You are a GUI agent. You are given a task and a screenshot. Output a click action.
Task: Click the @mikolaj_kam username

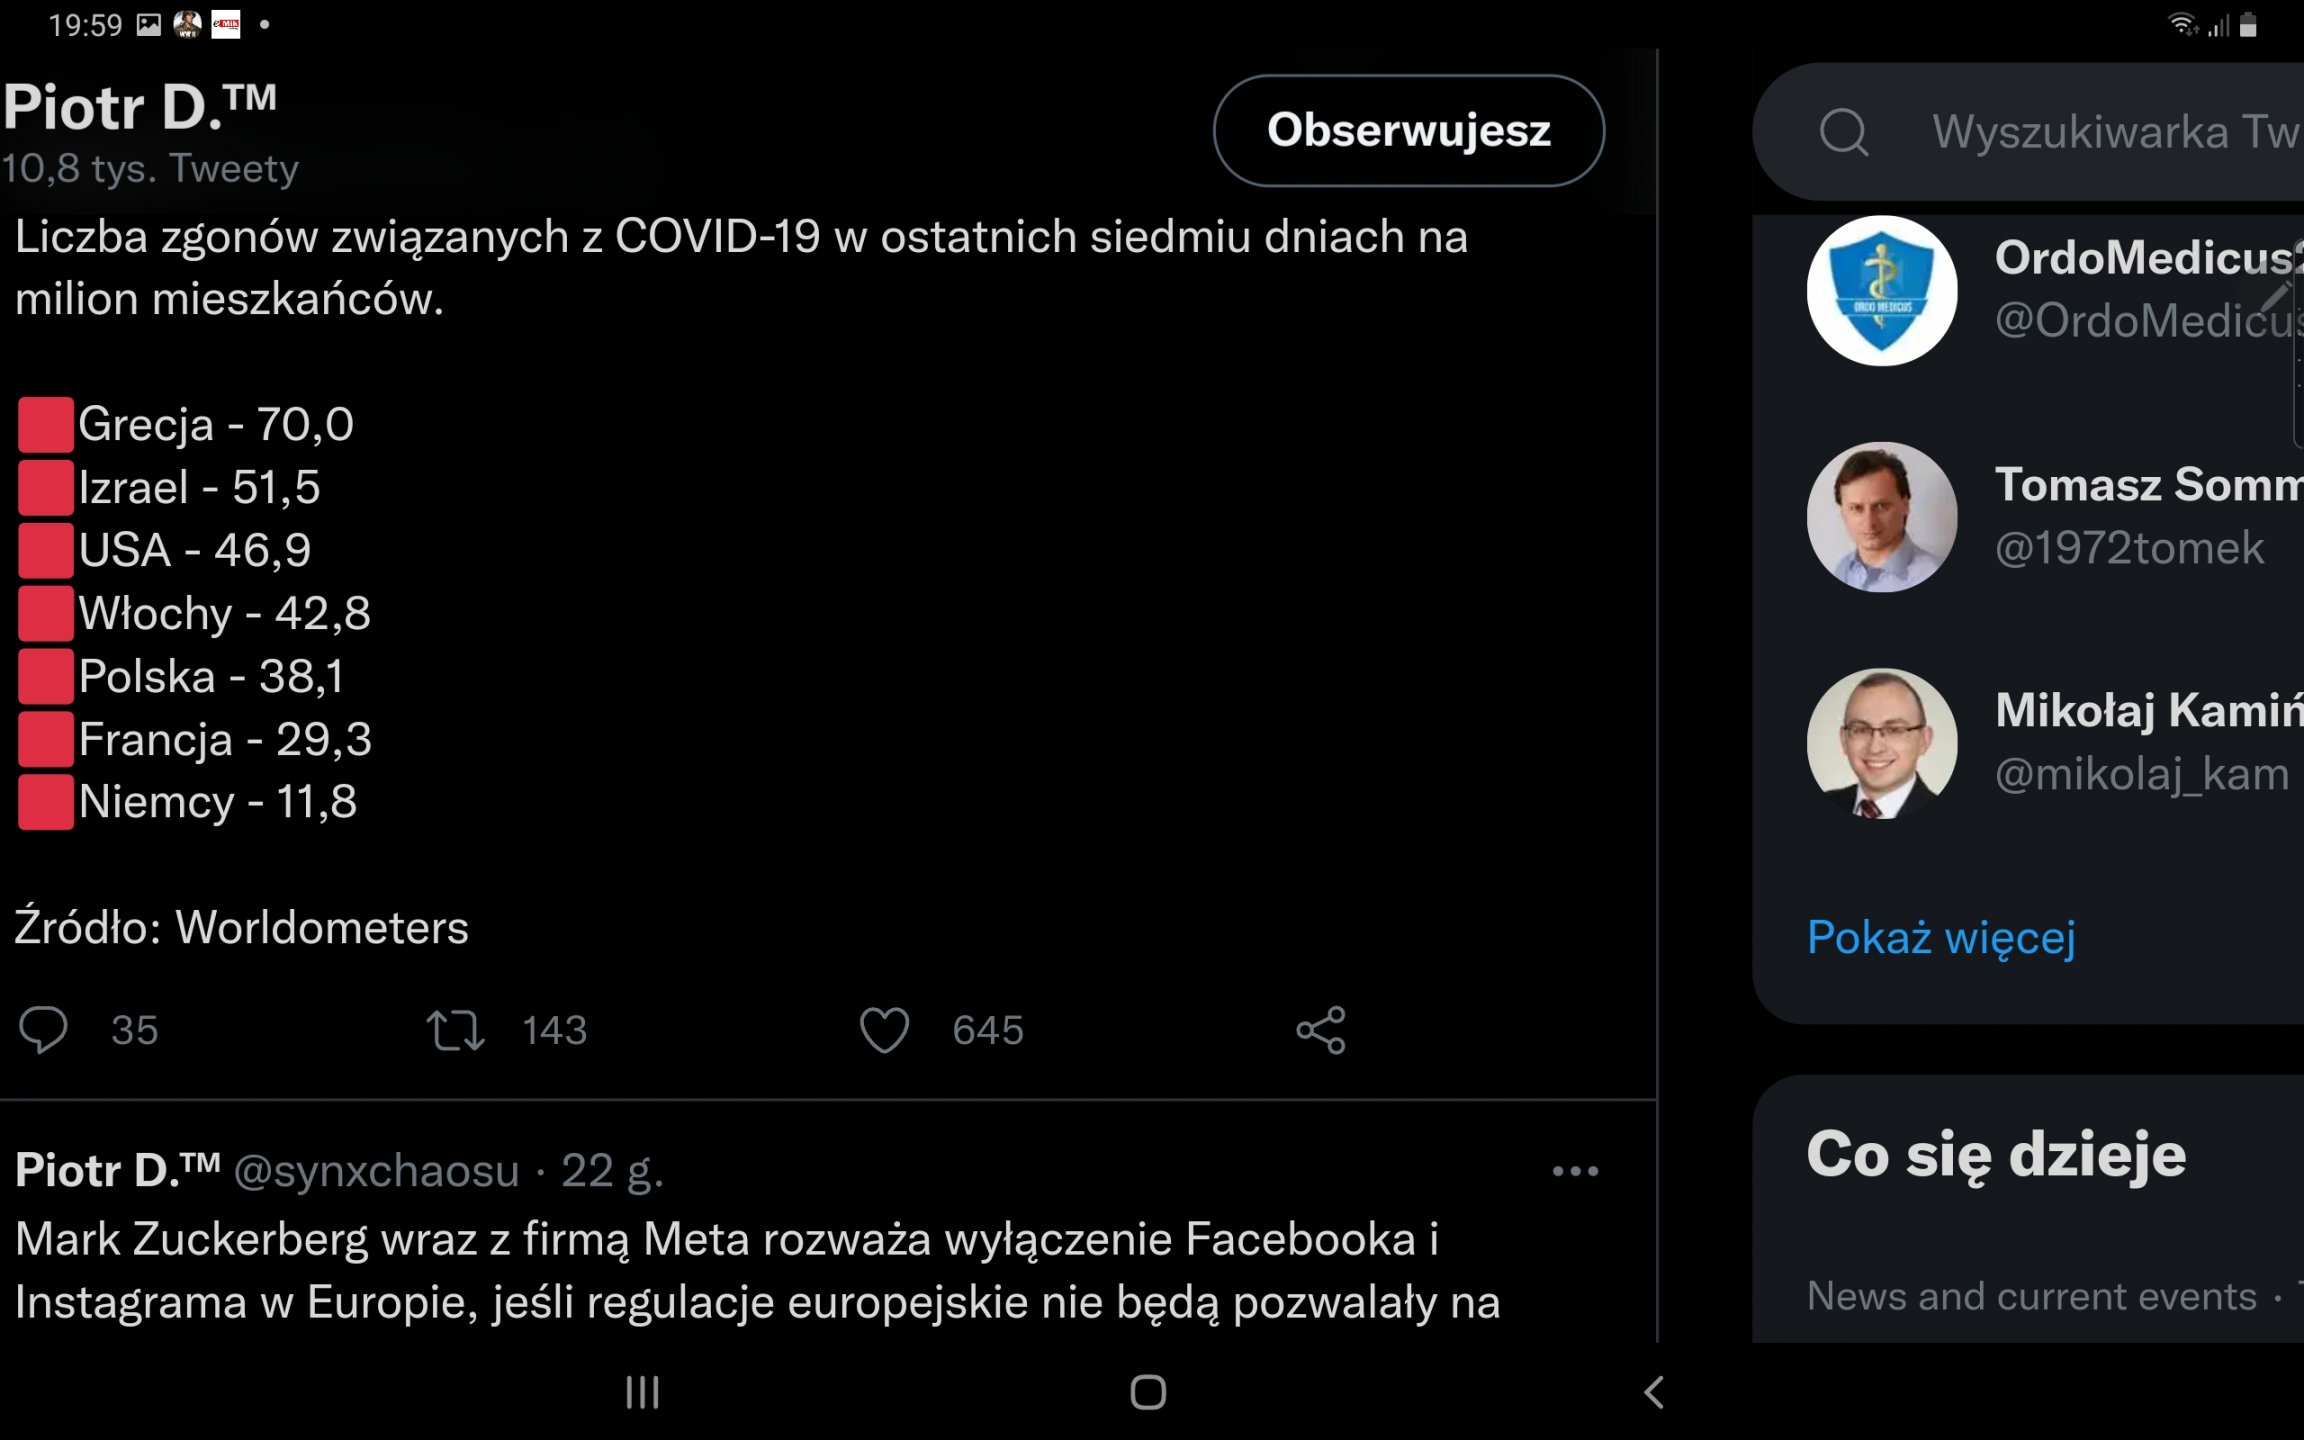coord(2141,774)
